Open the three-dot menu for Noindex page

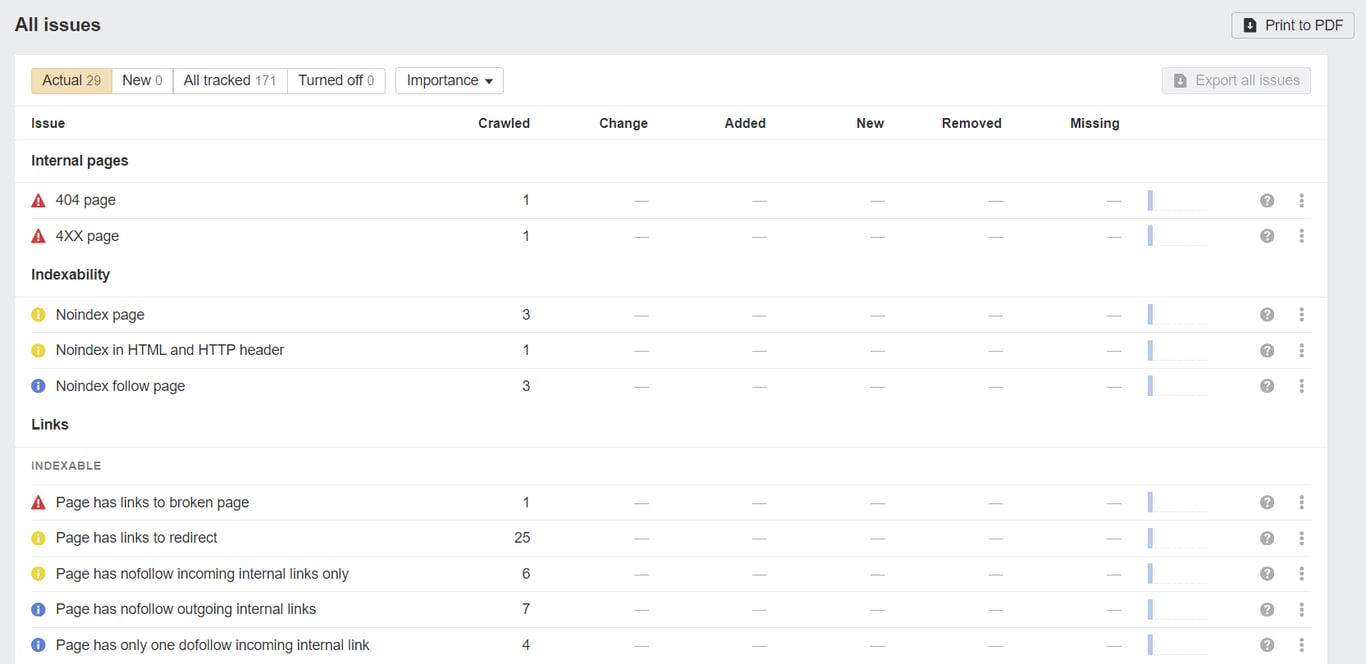click(x=1302, y=314)
